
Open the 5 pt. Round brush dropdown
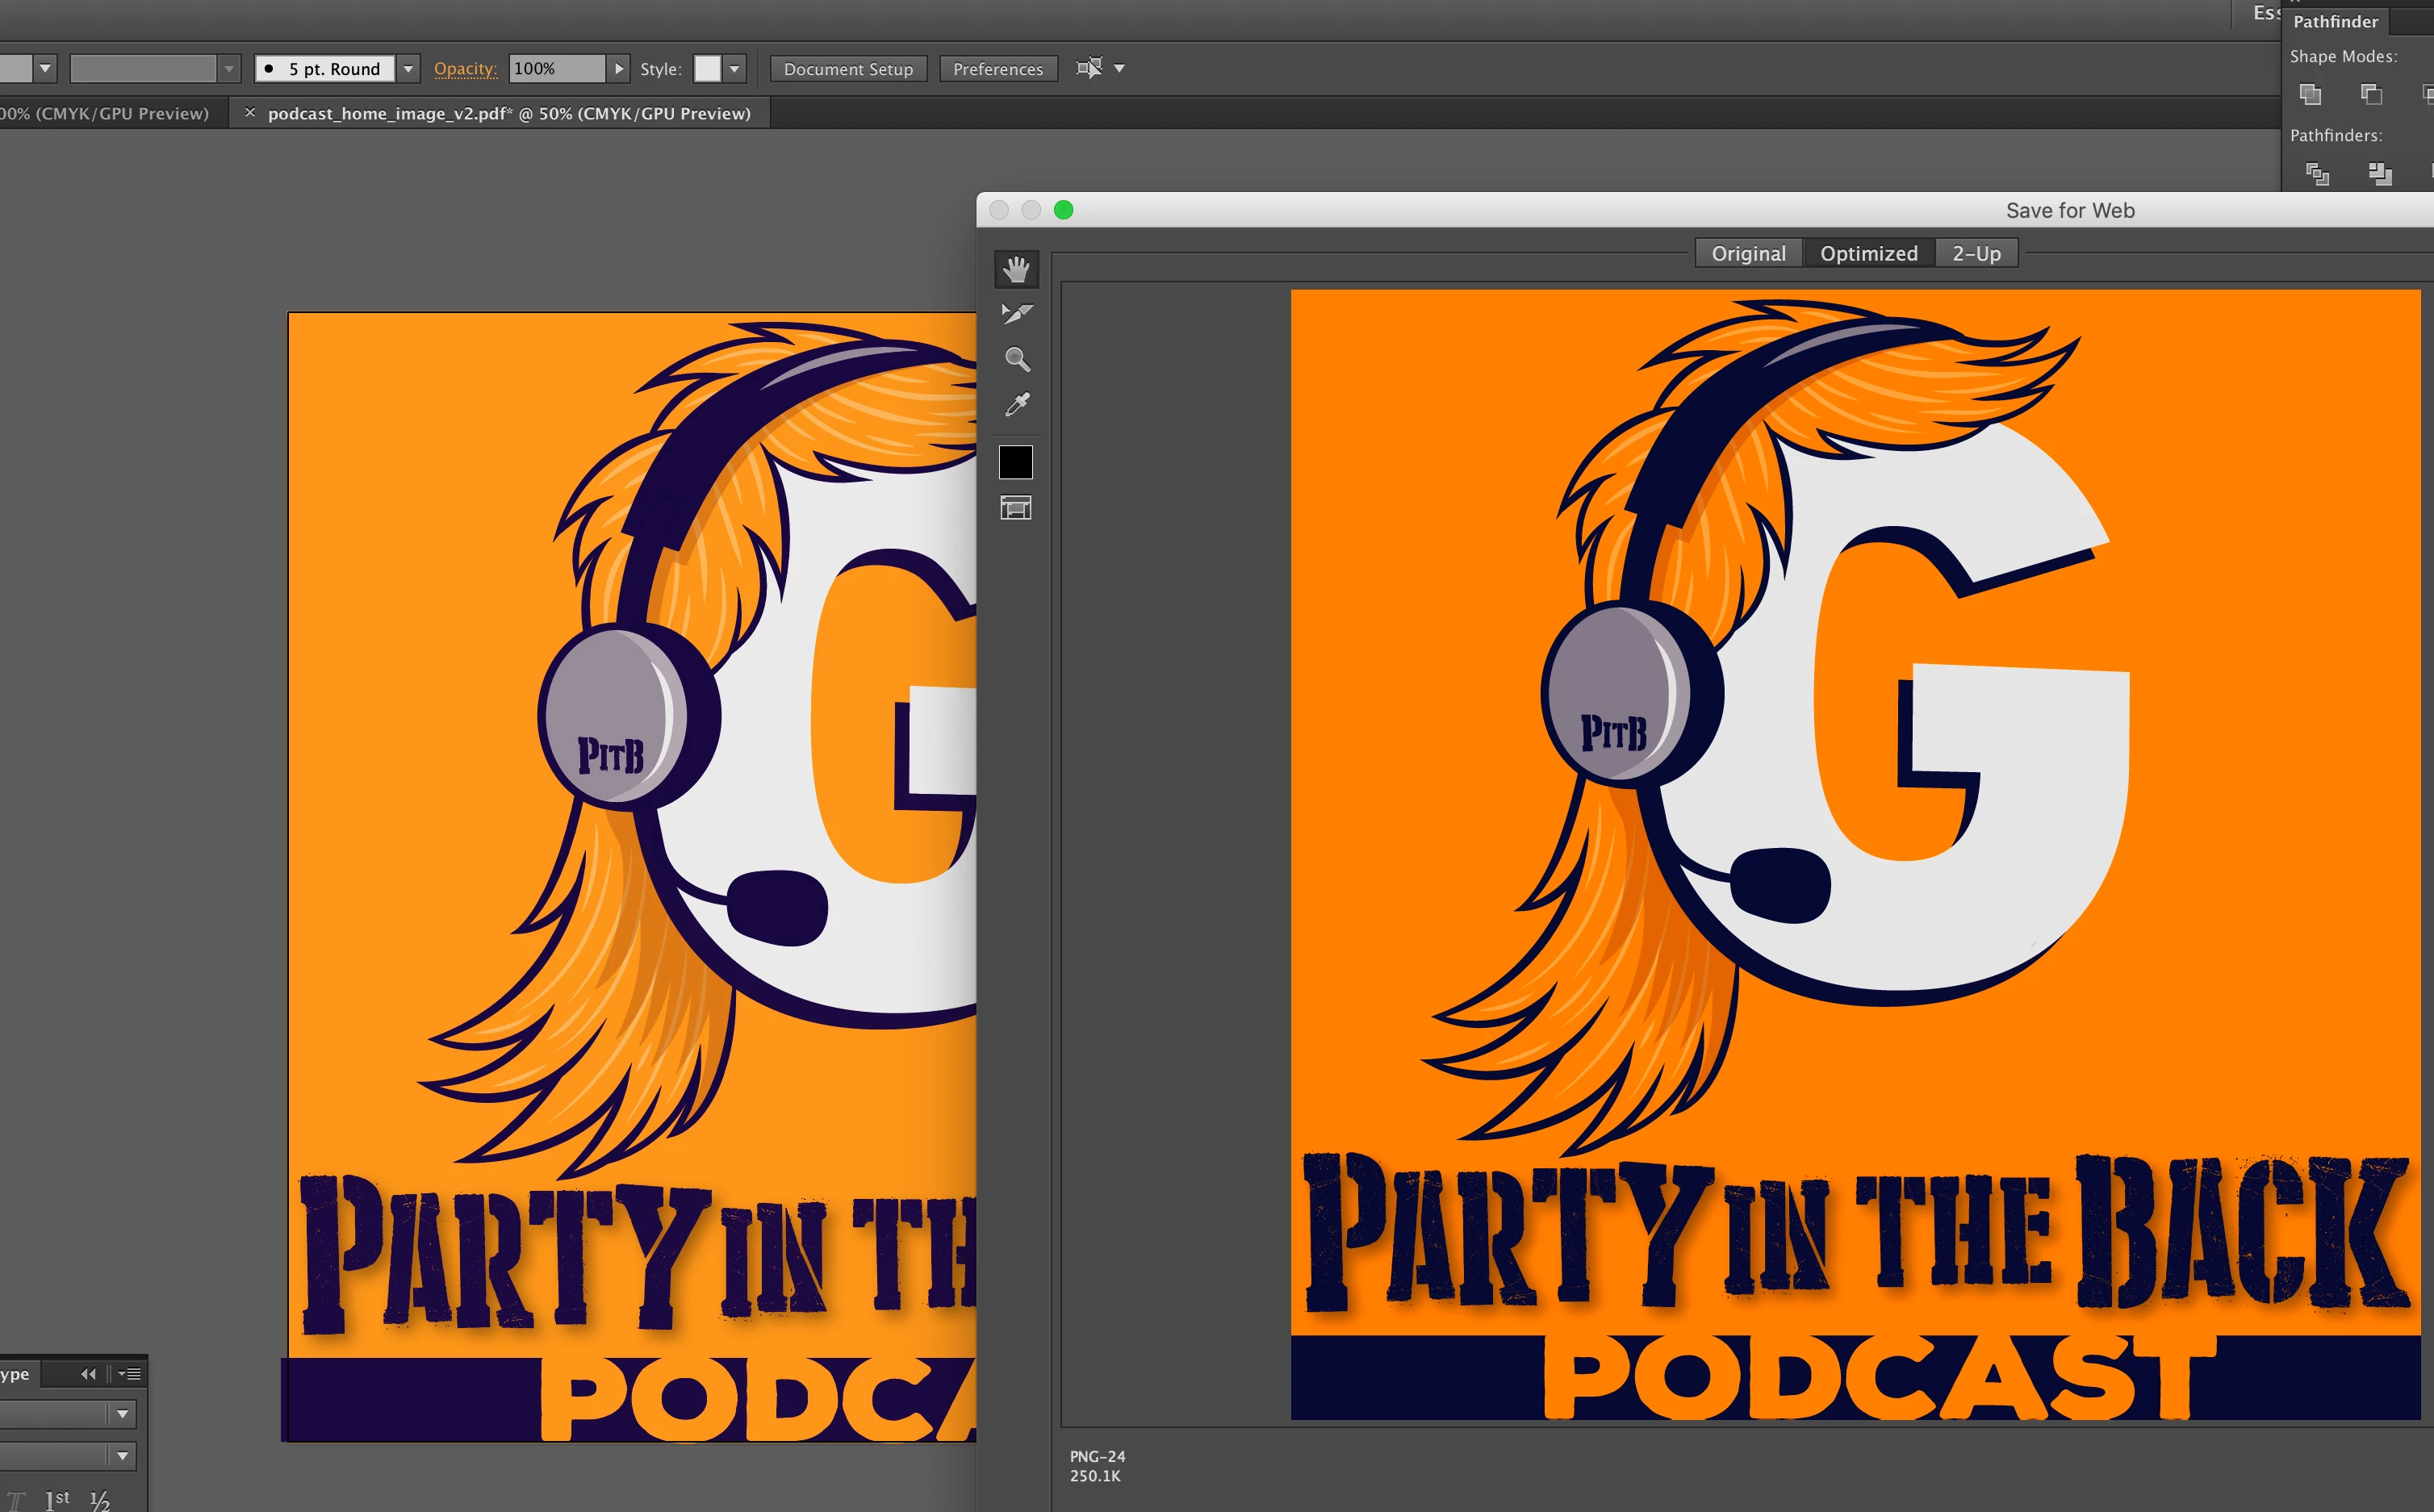click(x=408, y=69)
